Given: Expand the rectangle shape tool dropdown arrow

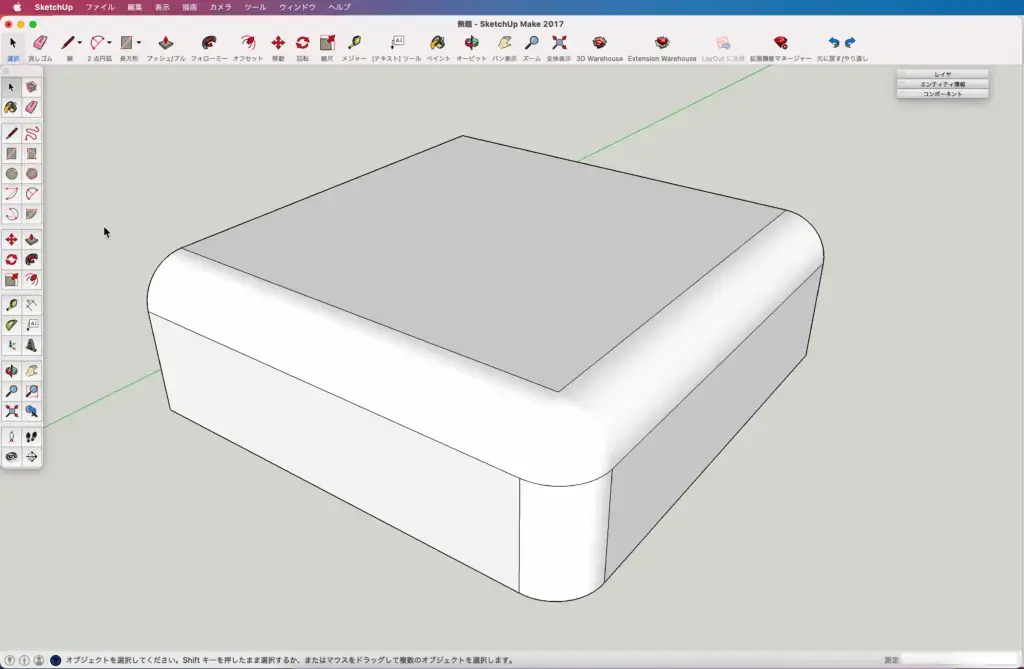Looking at the screenshot, I should tap(138, 43).
